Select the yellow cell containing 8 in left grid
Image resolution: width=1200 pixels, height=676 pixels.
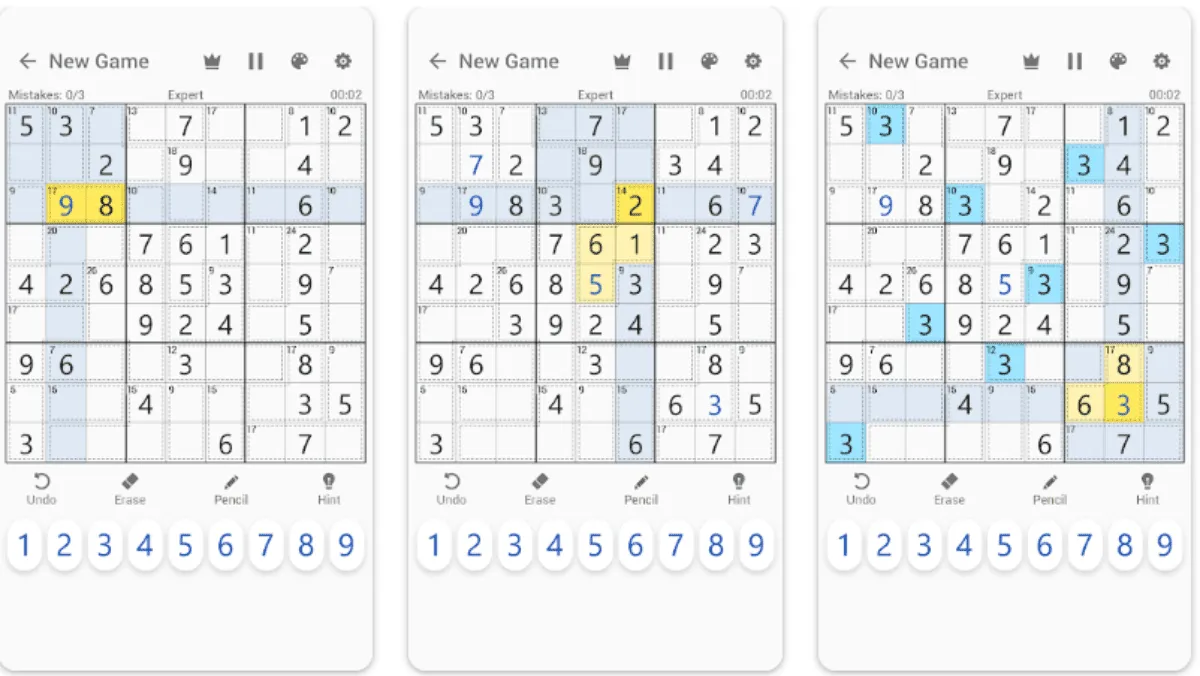point(105,205)
